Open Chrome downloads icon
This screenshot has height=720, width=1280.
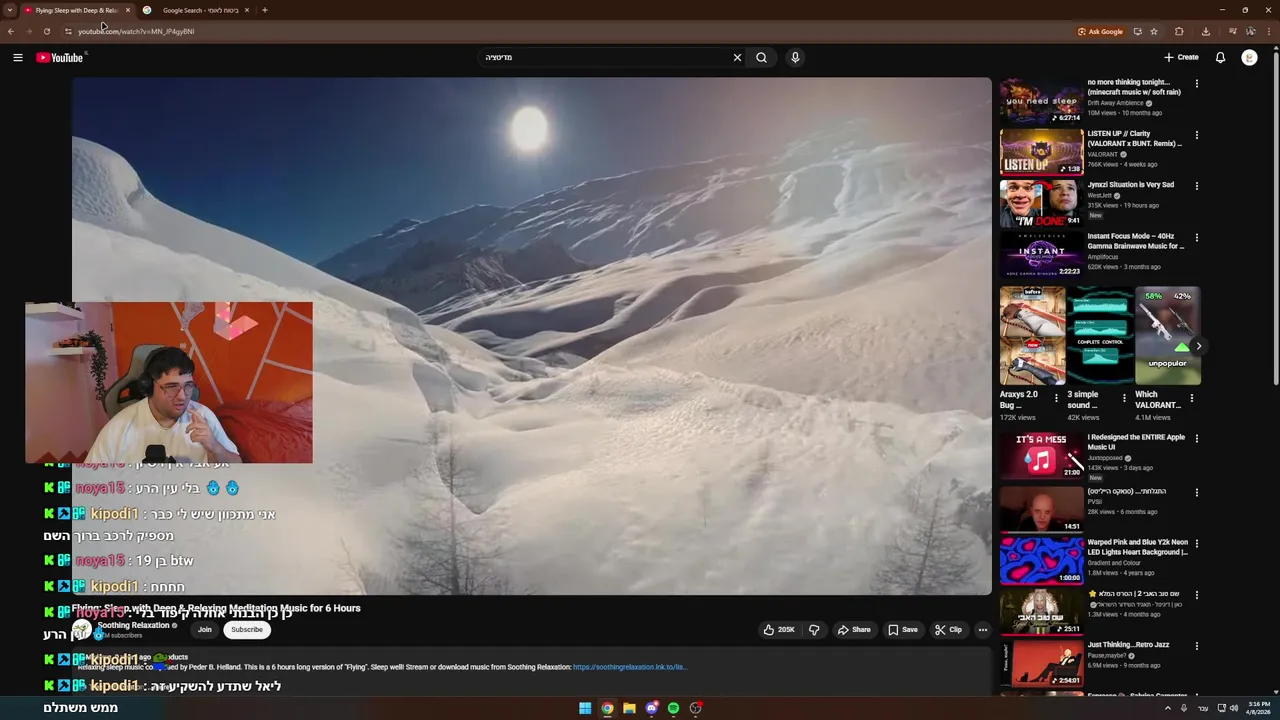click(x=1206, y=31)
